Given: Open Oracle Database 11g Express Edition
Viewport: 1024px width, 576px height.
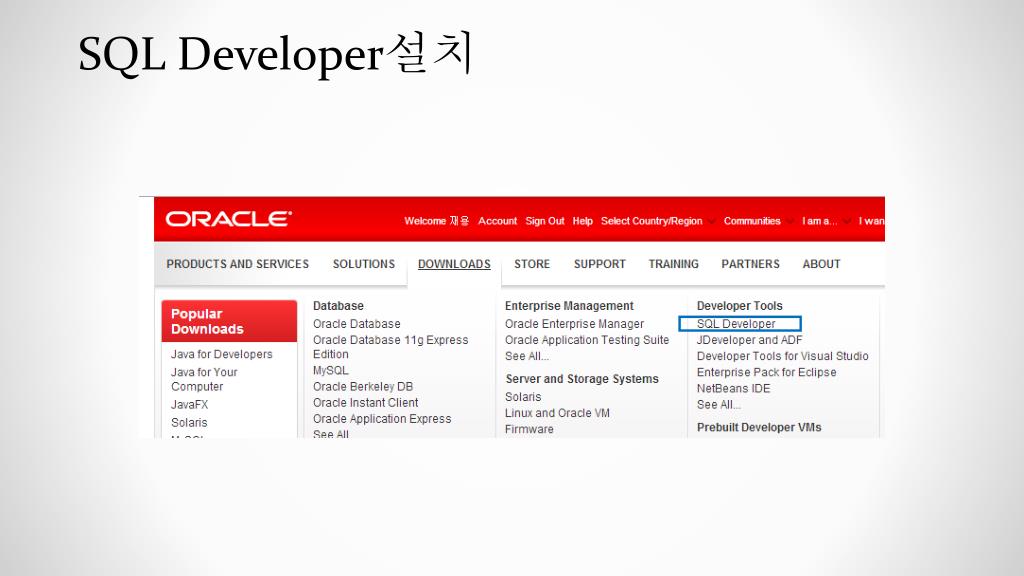Looking at the screenshot, I should pos(391,347).
